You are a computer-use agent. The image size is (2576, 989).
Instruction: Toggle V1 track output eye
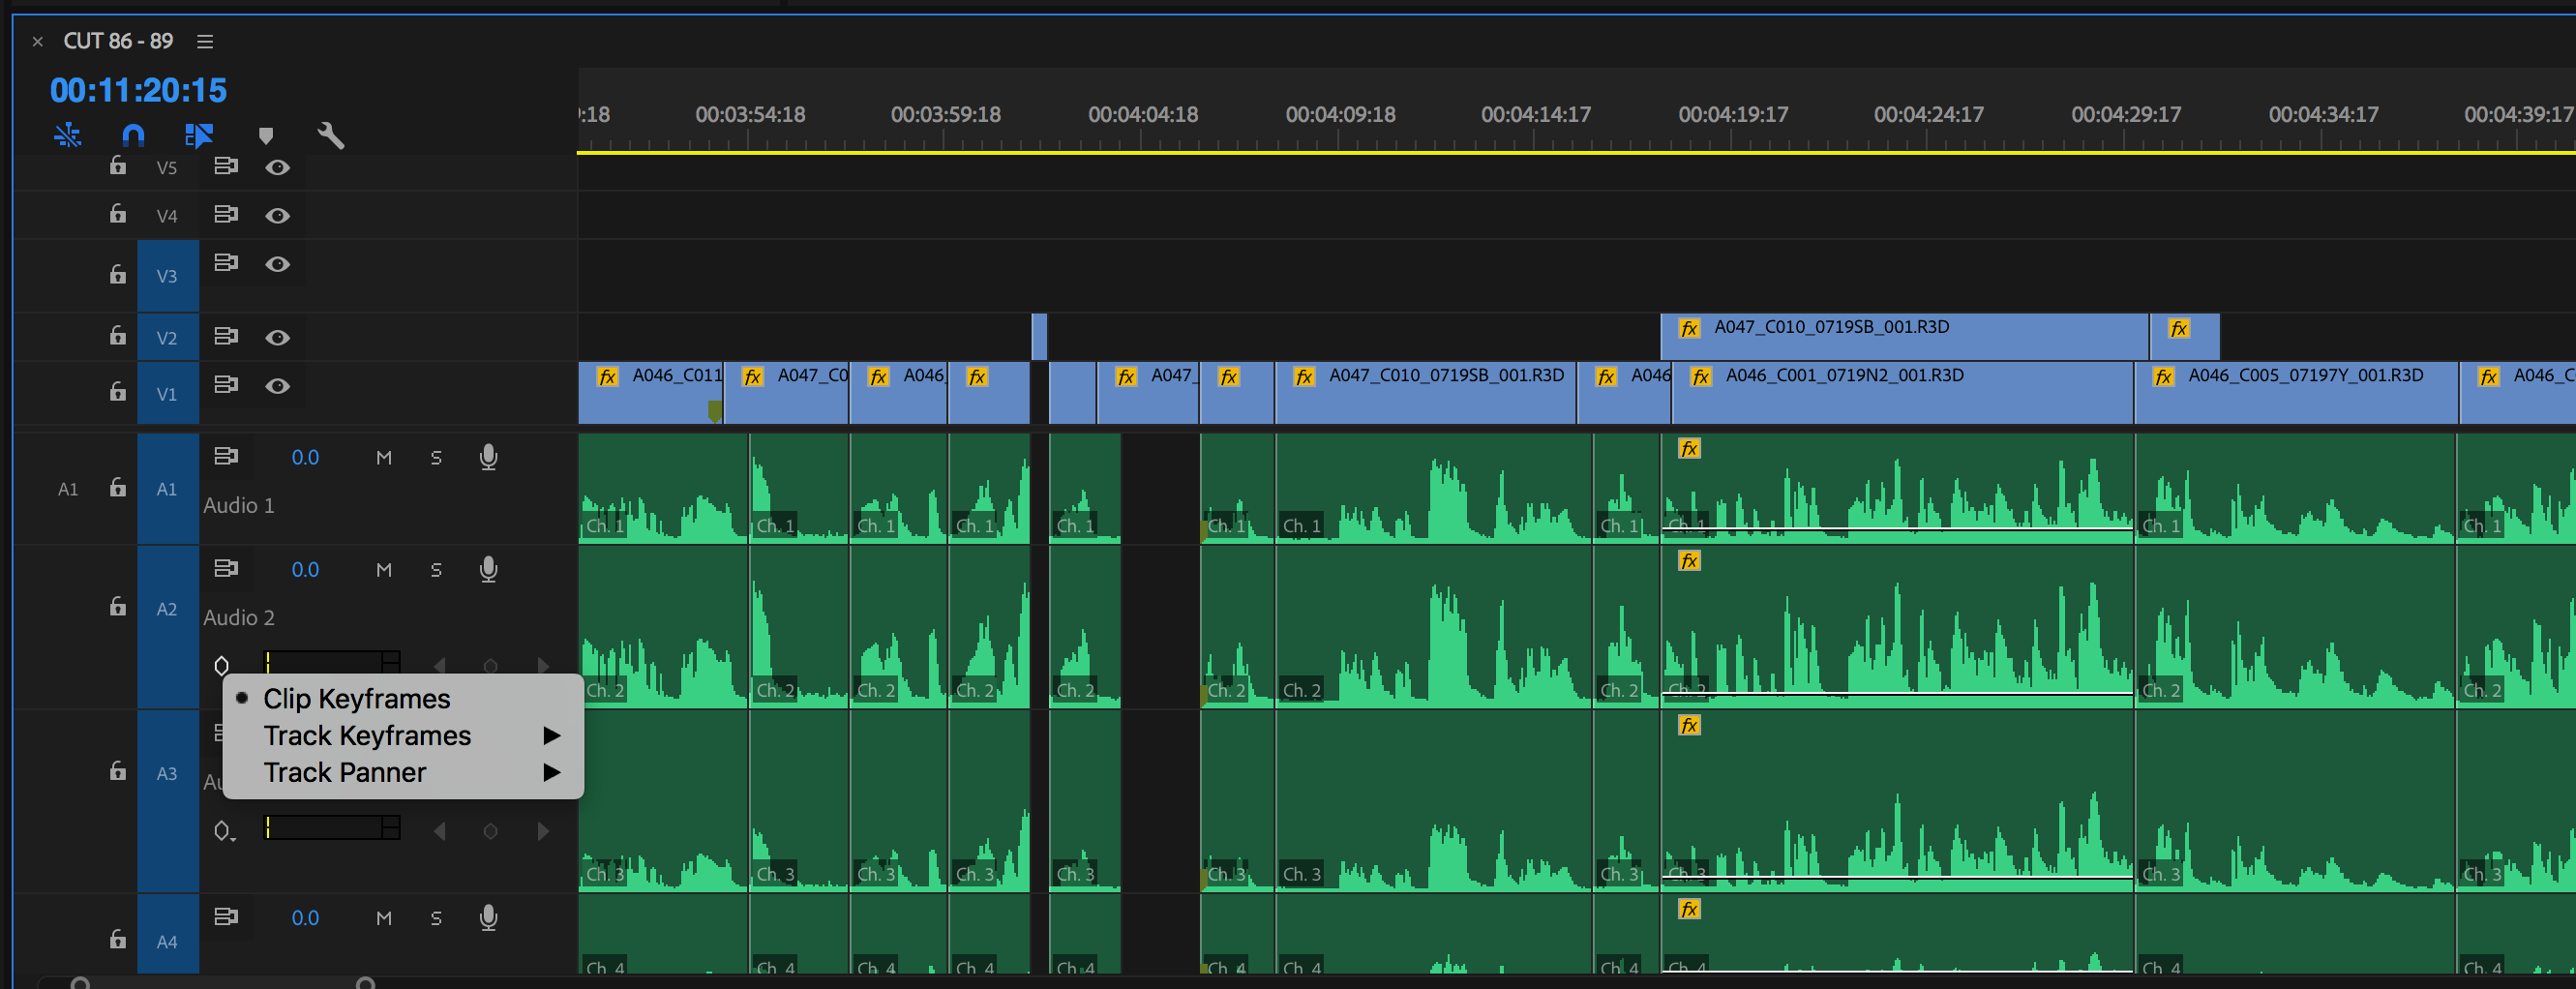(x=278, y=386)
